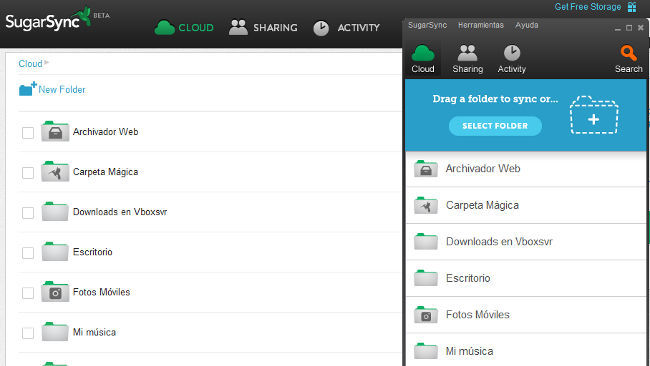Close the SugarSync desktop app window
This screenshot has width=650, height=366.
(640, 28)
